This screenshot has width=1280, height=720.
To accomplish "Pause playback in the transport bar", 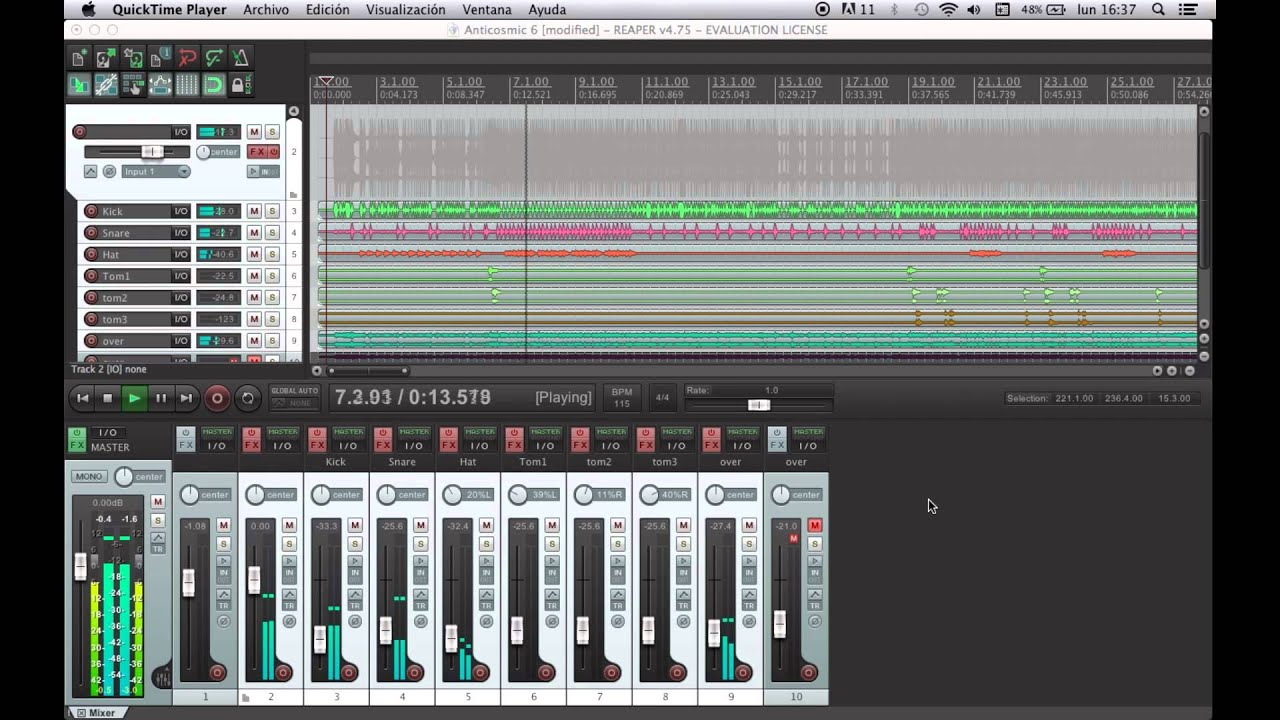I will 160,398.
